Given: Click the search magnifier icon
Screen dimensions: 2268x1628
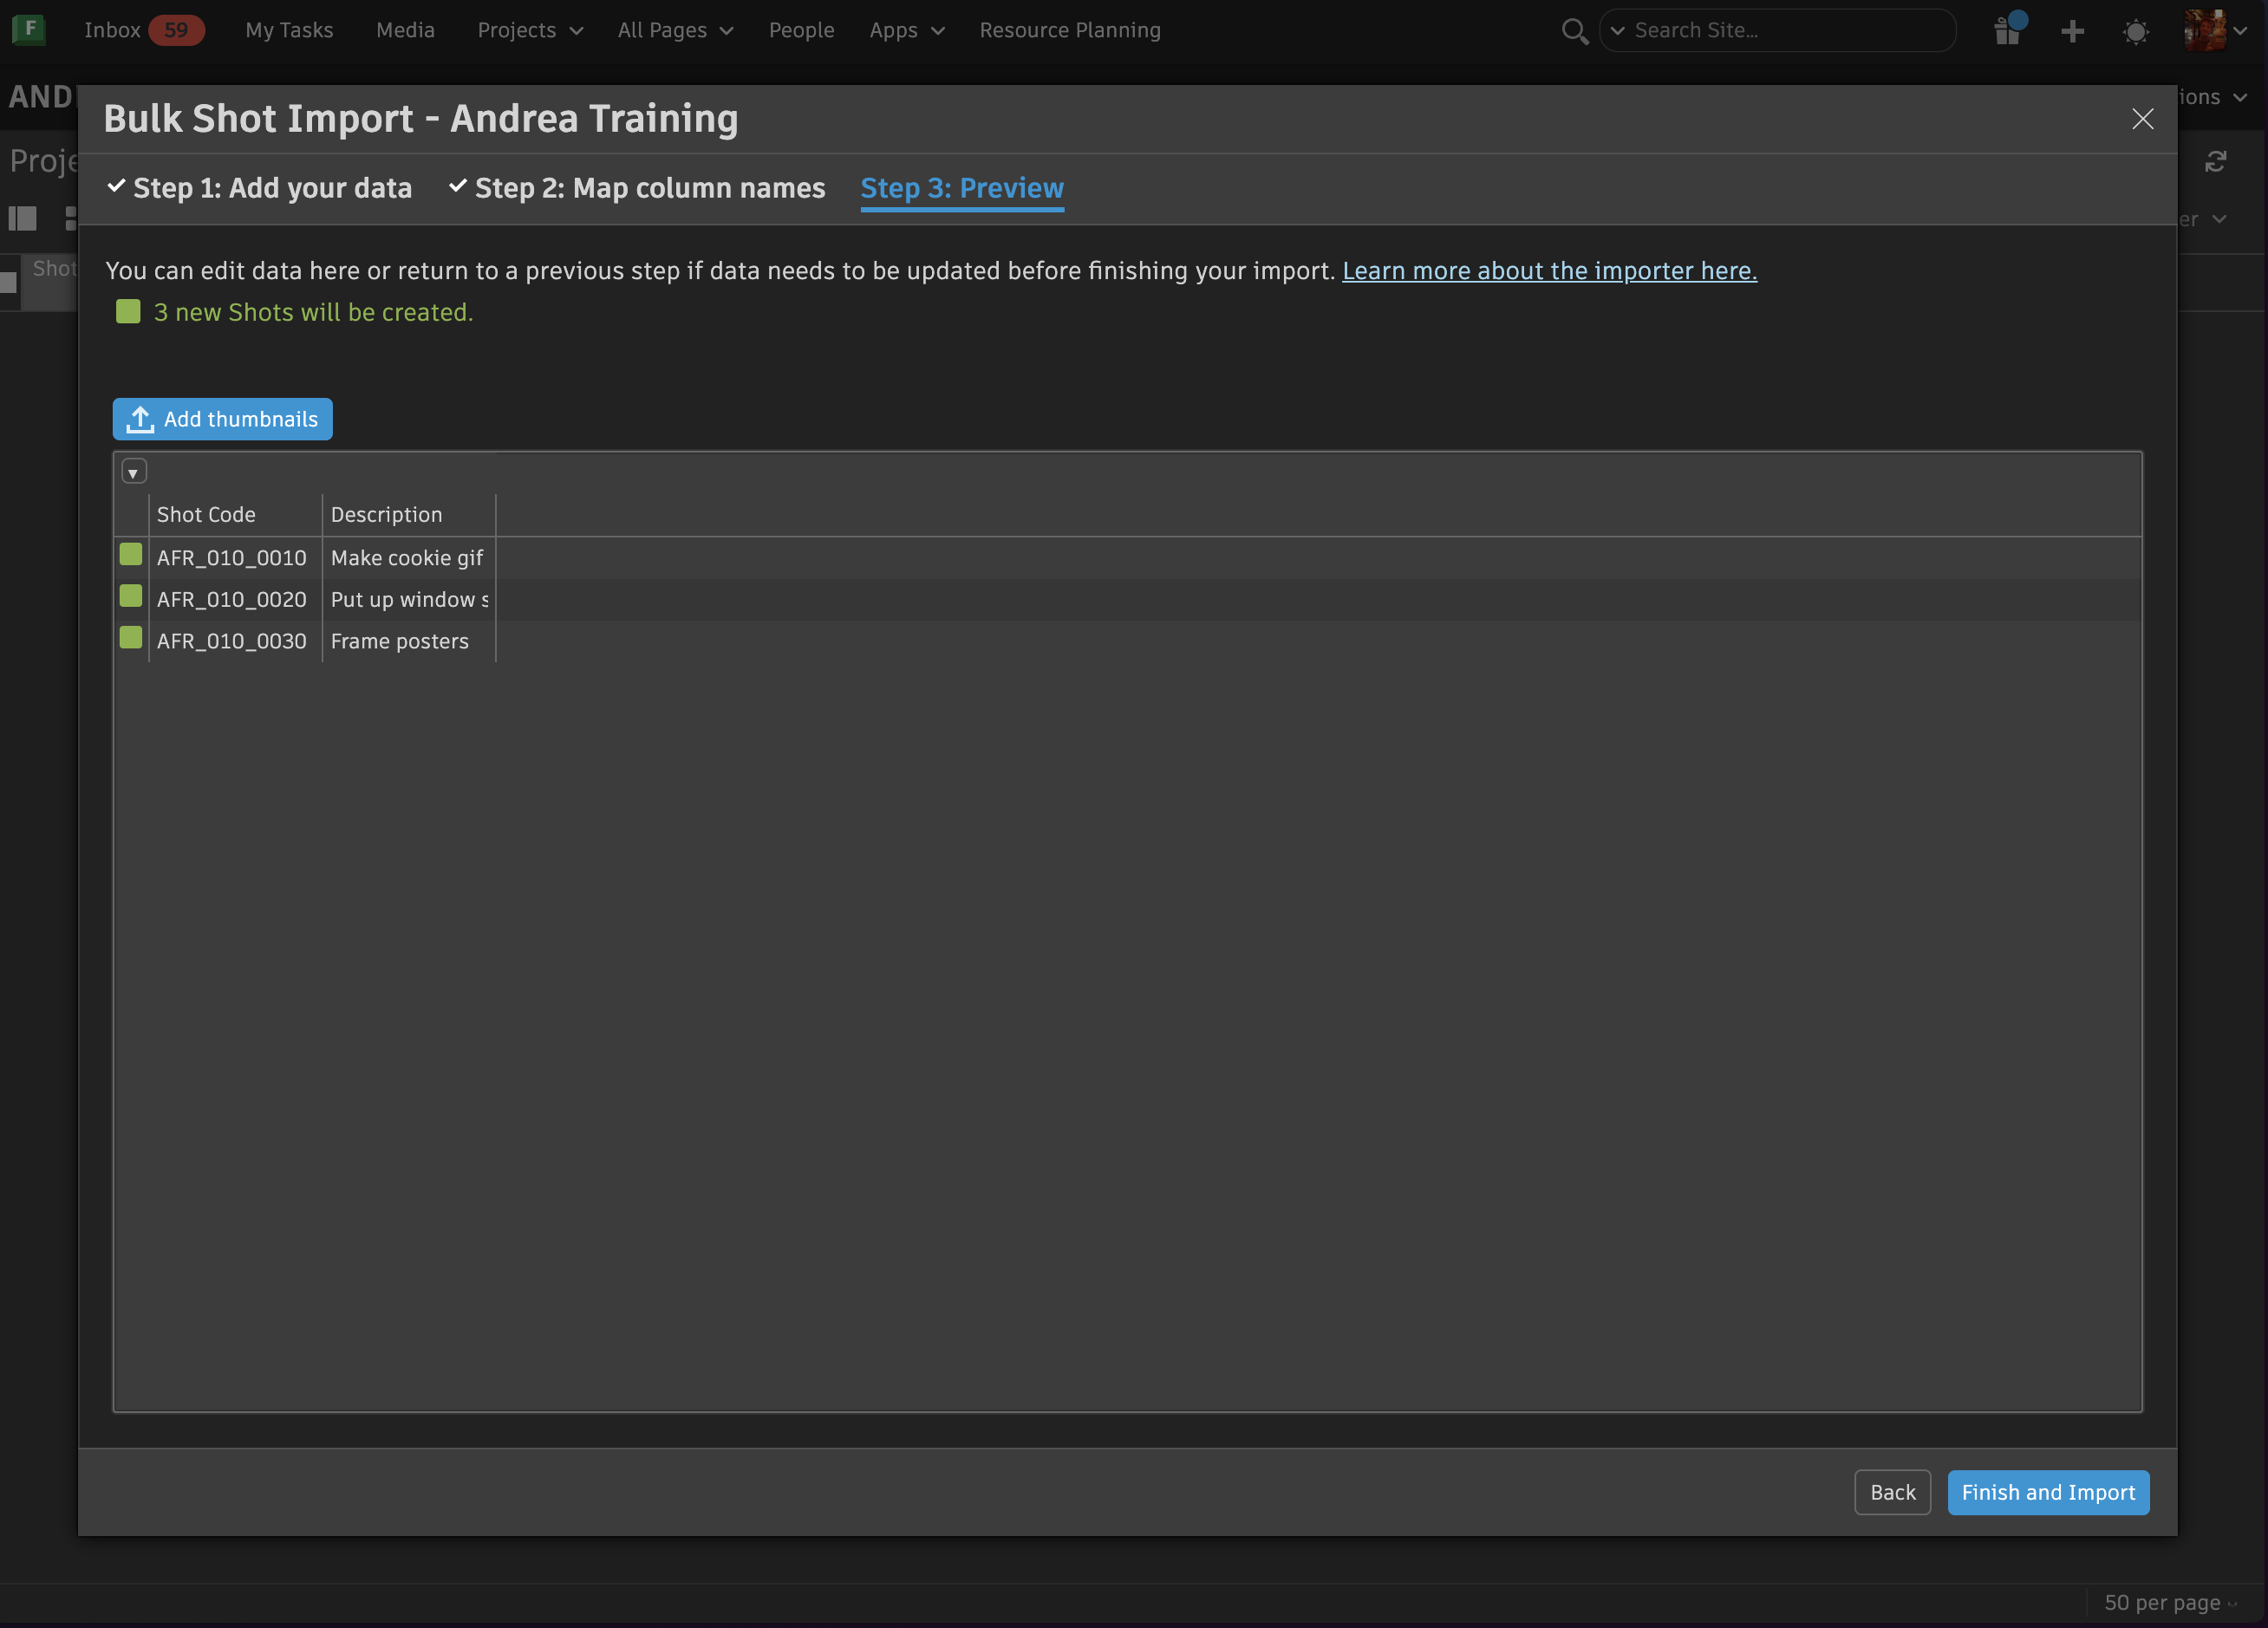Looking at the screenshot, I should click(x=1574, y=31).
